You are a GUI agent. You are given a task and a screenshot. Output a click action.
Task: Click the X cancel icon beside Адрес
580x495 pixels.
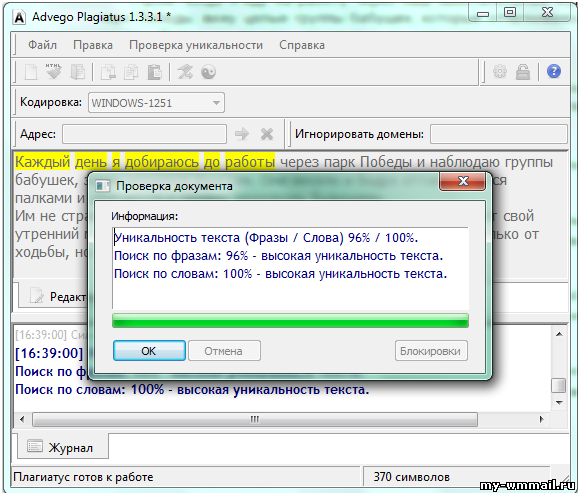[267, 134]
